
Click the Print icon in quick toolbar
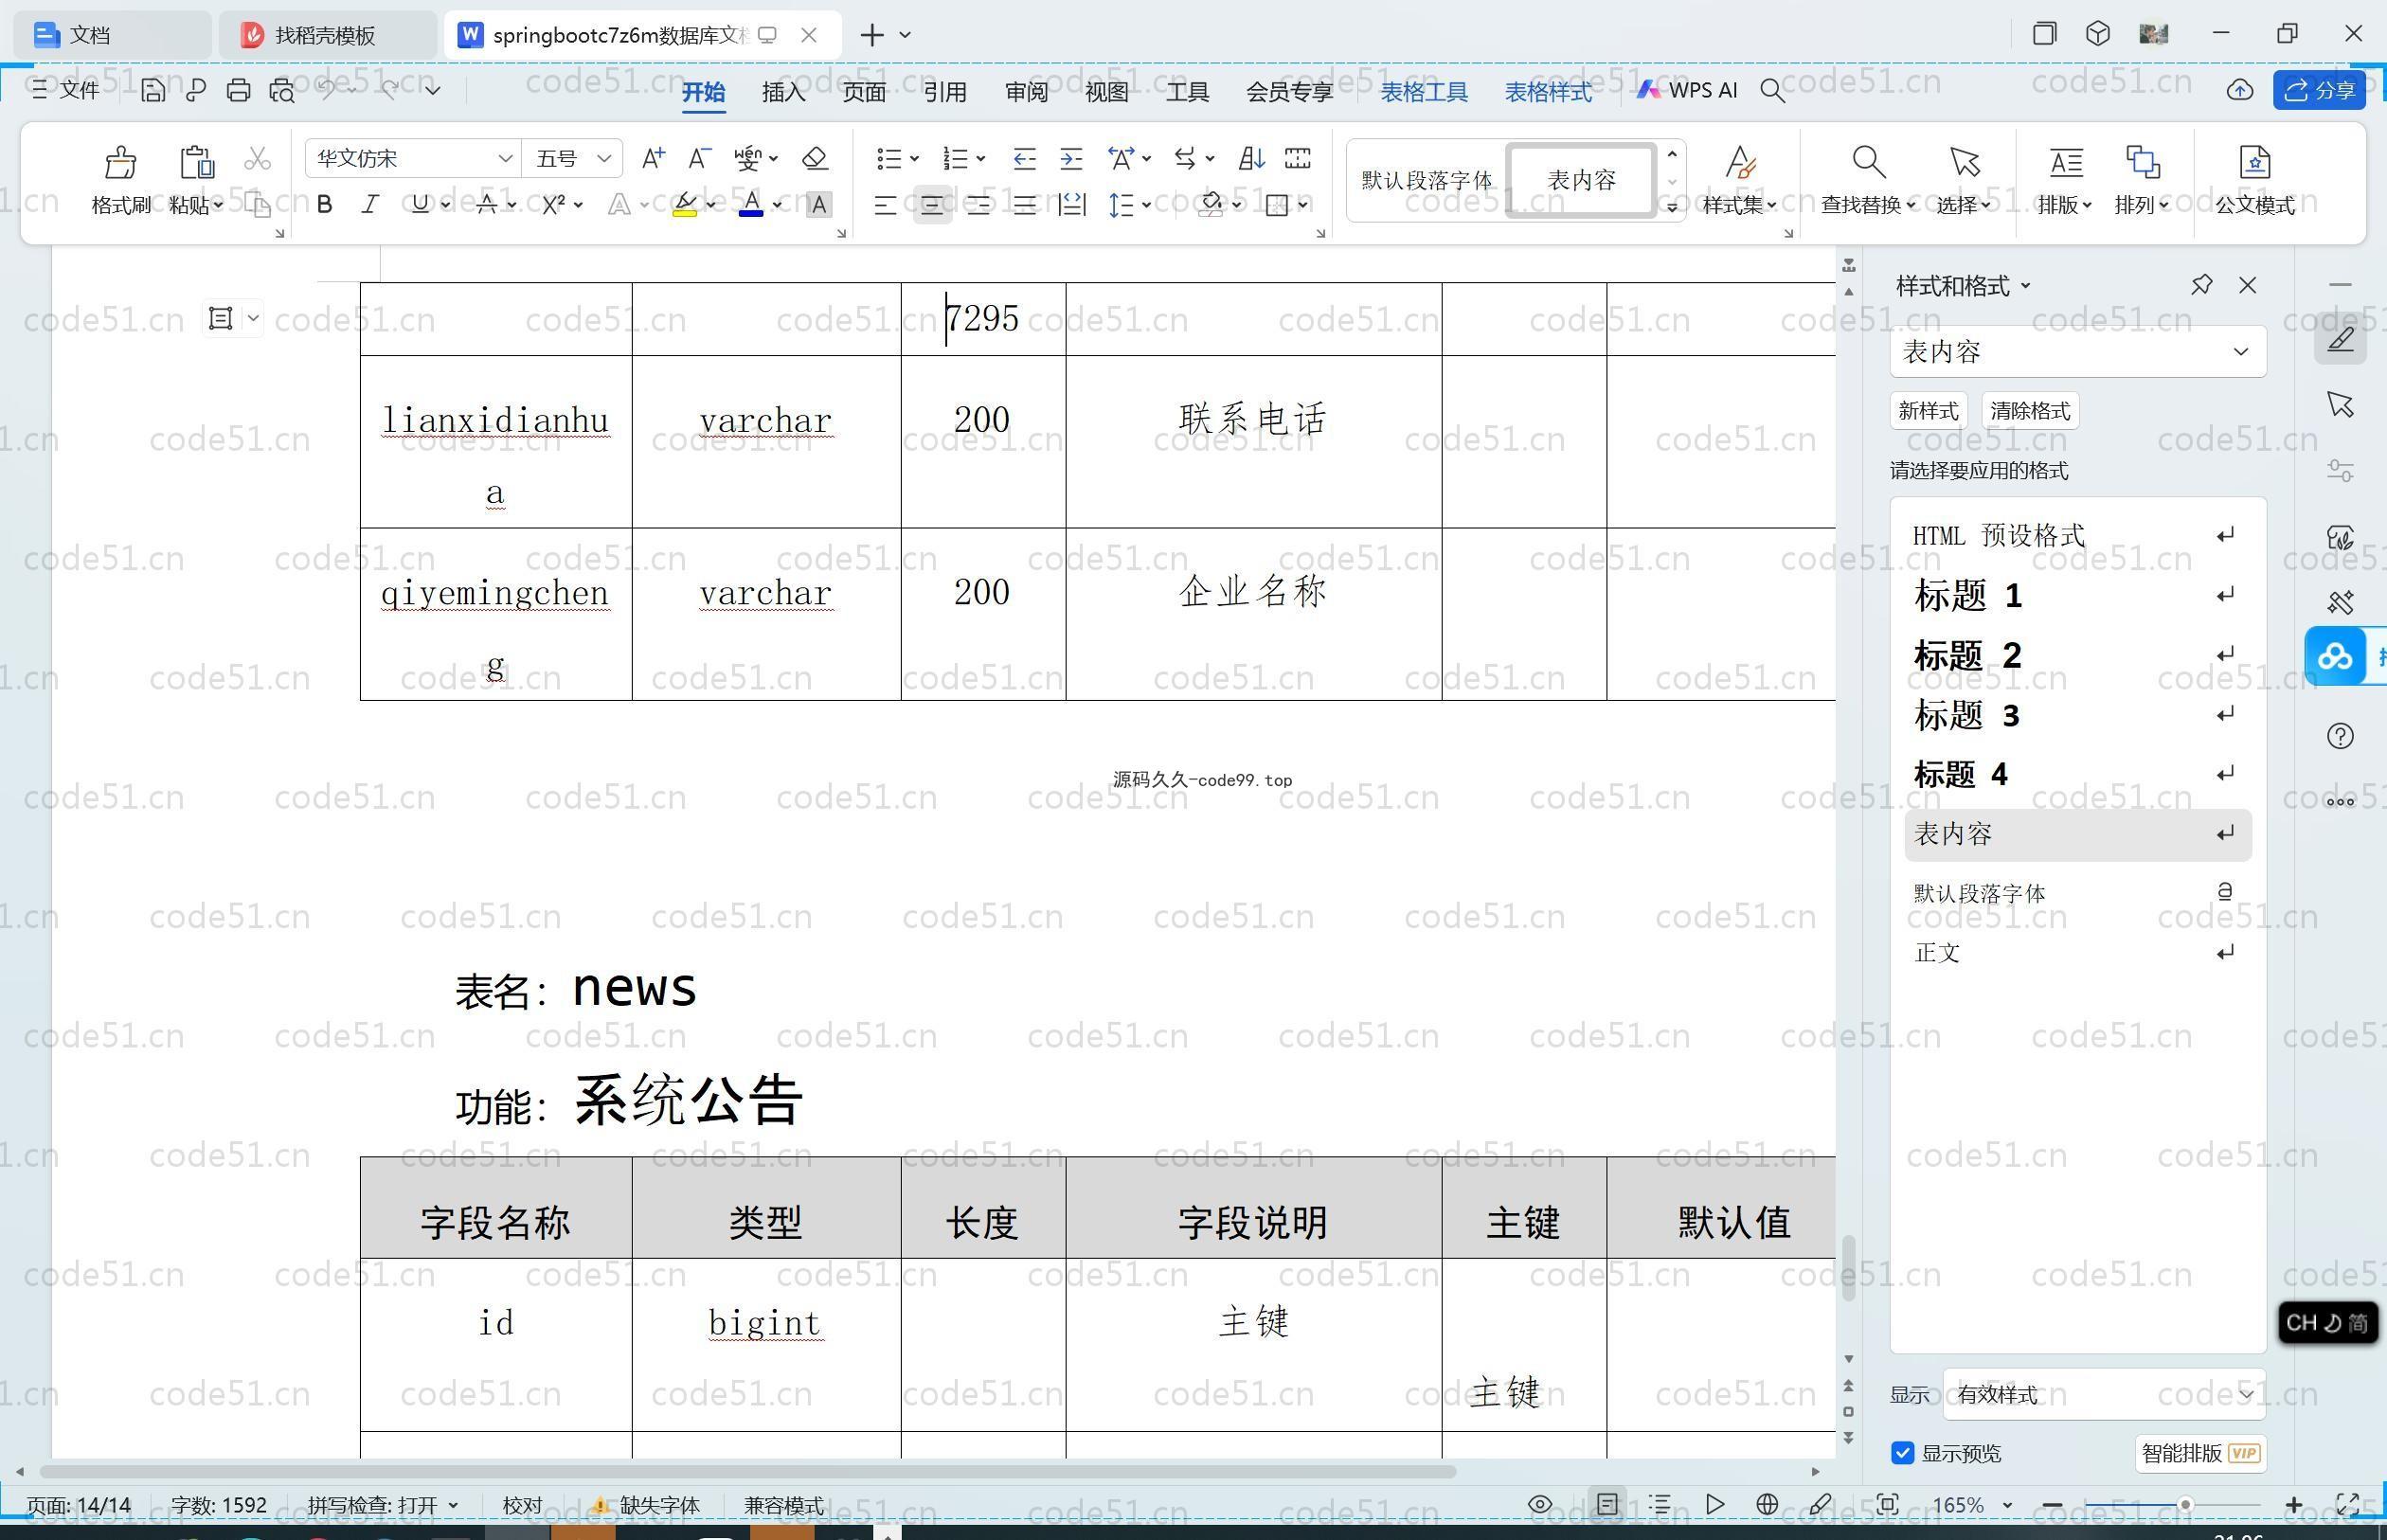tap(238, 91)
